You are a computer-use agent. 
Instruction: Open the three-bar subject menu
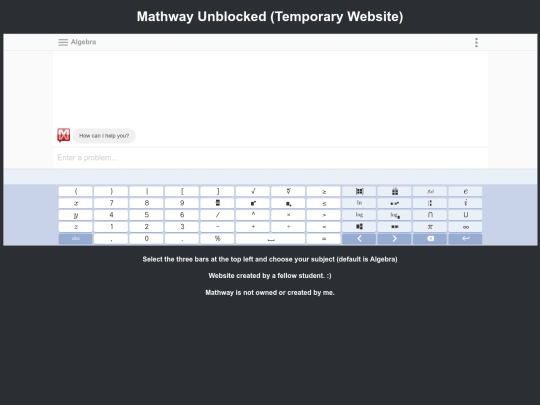tap(63, 42)
